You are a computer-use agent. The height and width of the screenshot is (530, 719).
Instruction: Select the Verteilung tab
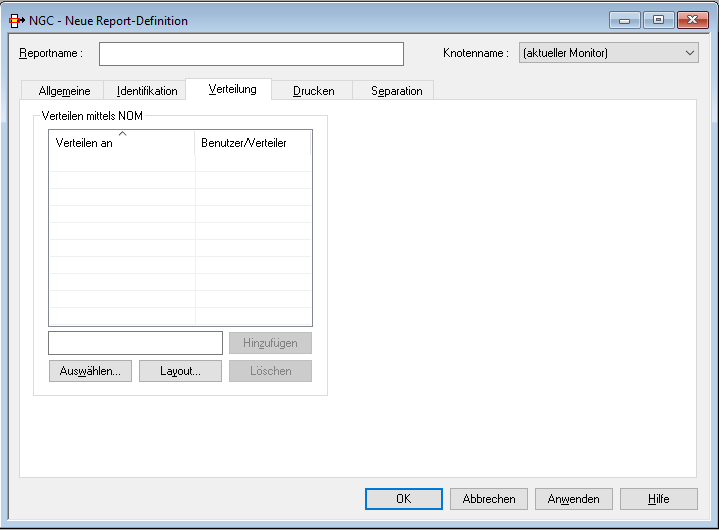tap(232, 90)
